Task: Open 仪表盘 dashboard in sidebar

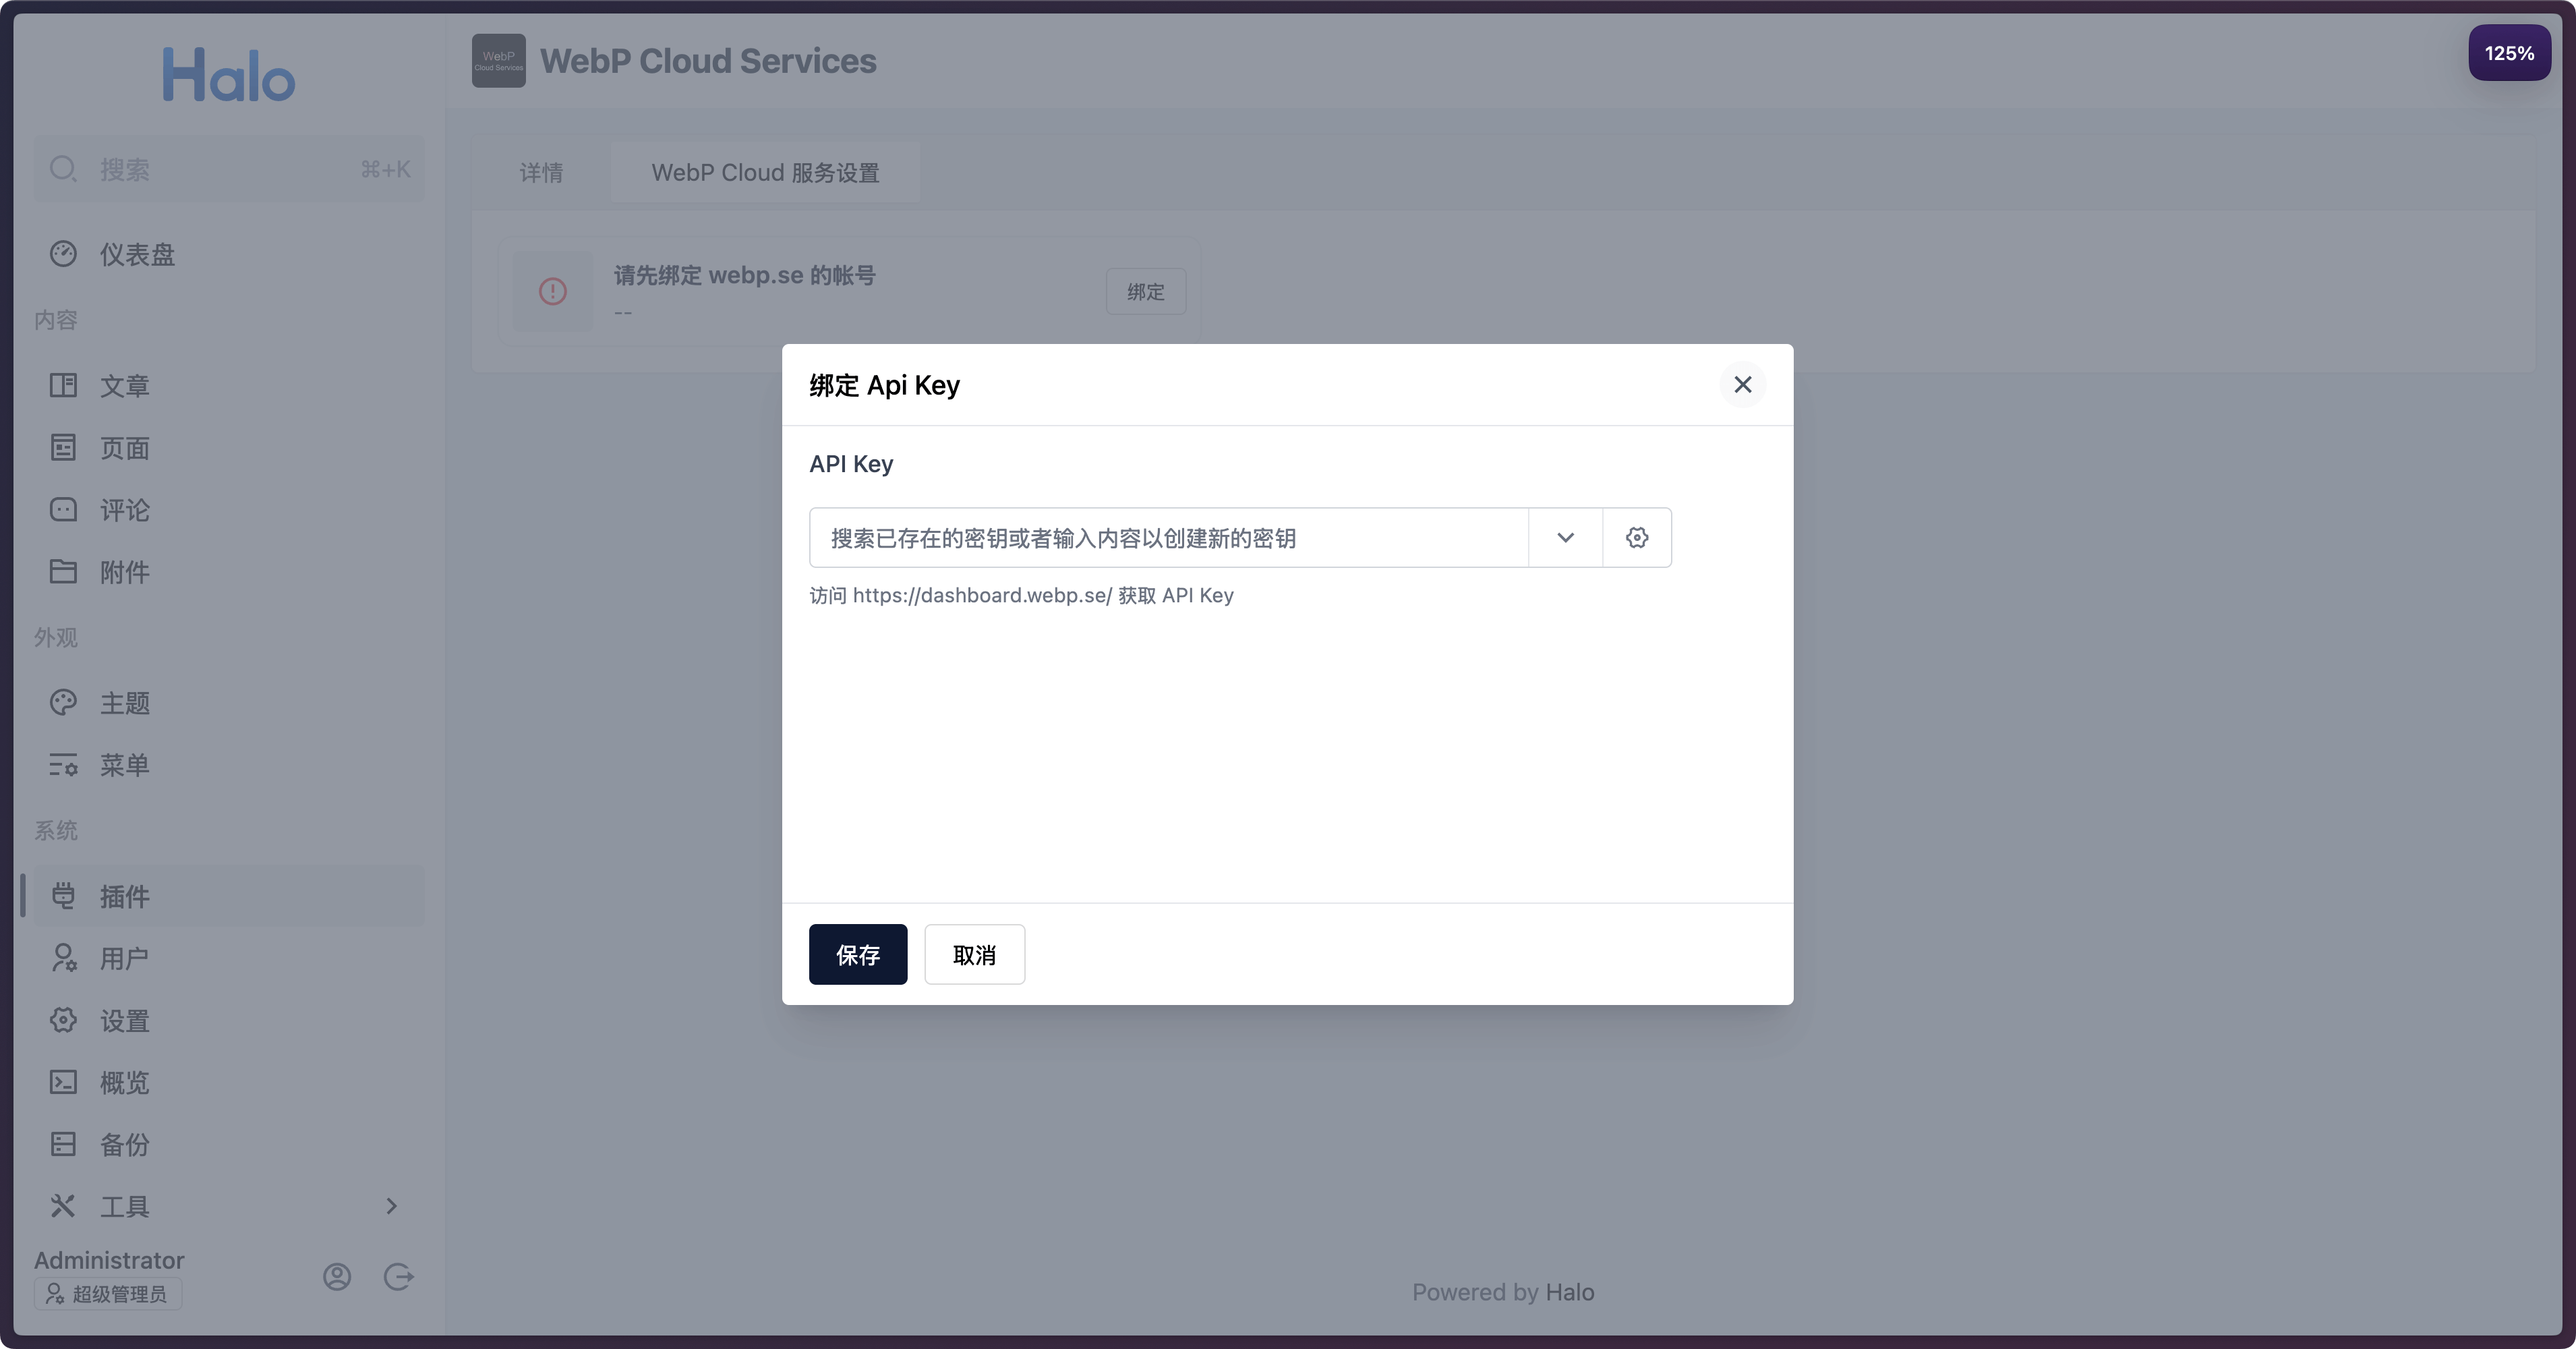Action: click(x=137, y=255)
